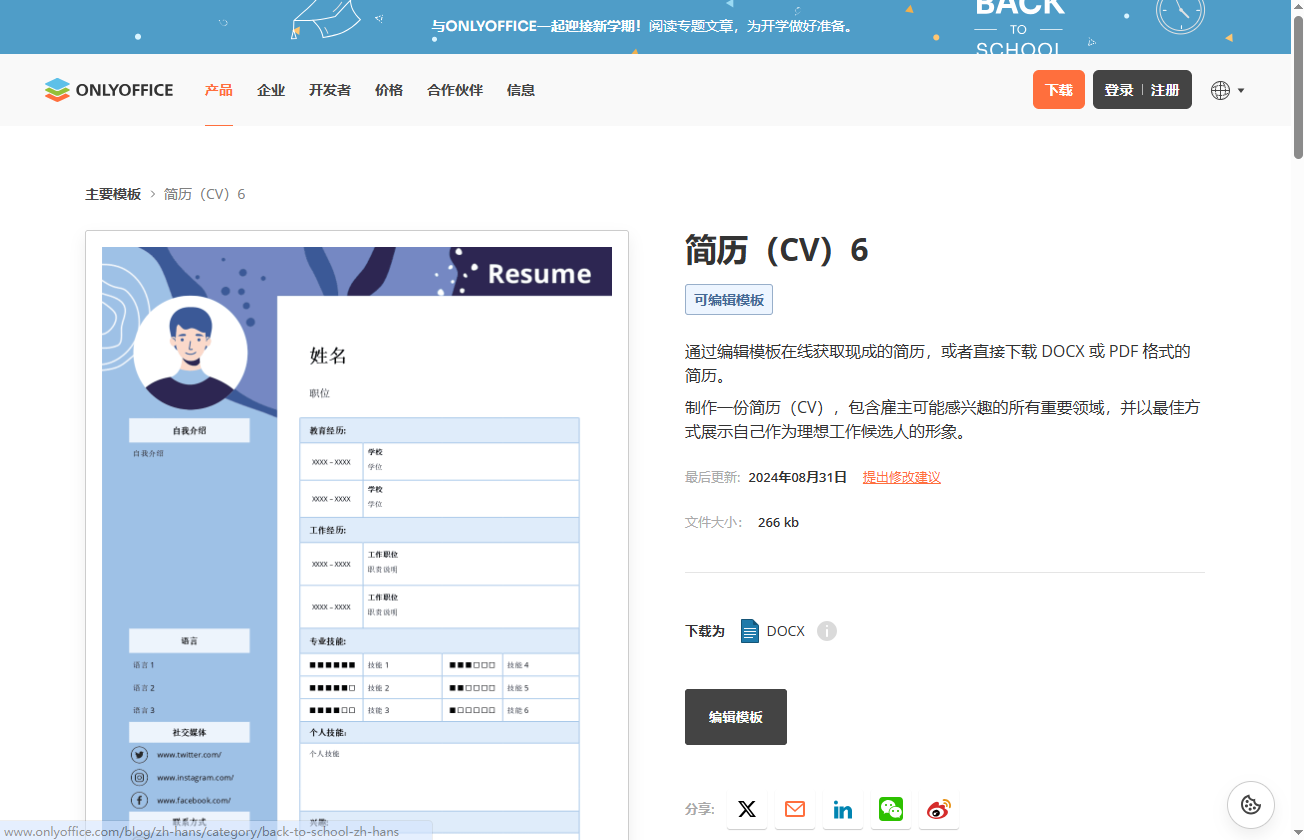The height and width of the screenshot is (840, 1304).
Task: Open the 信息 menu
Action: coord(521,90)
